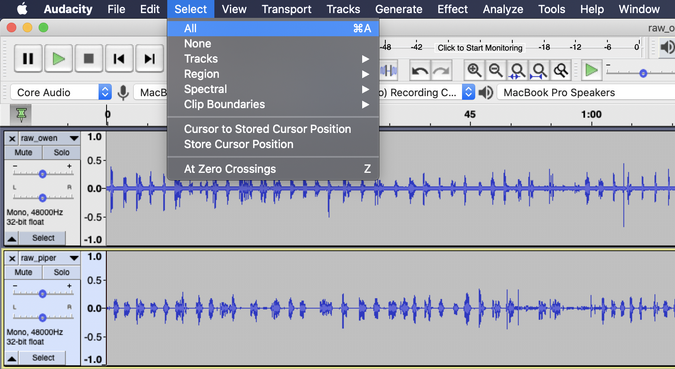The height and width of the screenshot is (369, 675).
Task: Adjust the raw_piper pan slider
Action: point(43,318)
